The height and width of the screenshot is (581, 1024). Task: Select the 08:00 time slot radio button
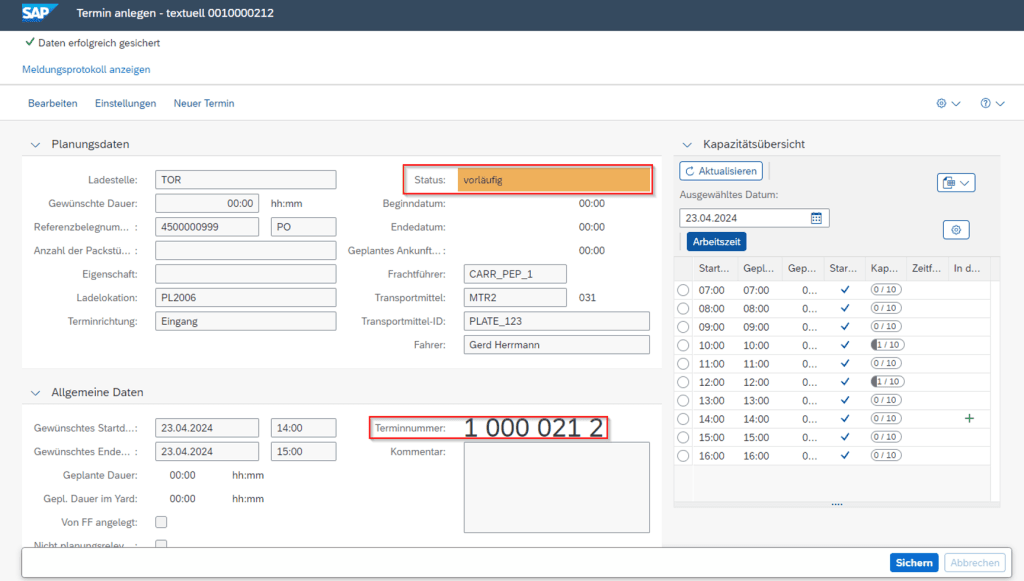(x=683, y=308)
